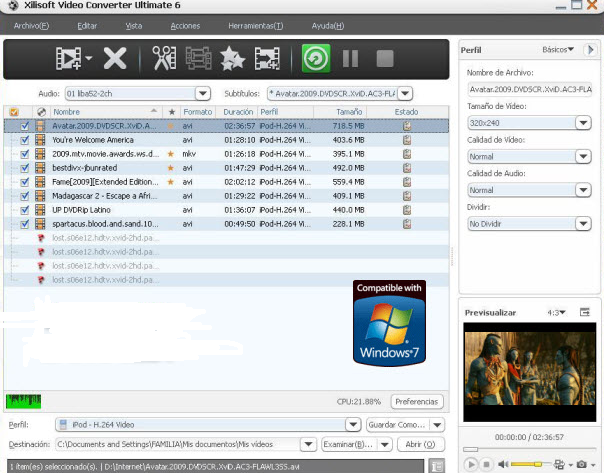Viewport: 604px width, 473px height.
Task: Open the 4:3 aspect ratio dropdown
Action: pos(557,312)
